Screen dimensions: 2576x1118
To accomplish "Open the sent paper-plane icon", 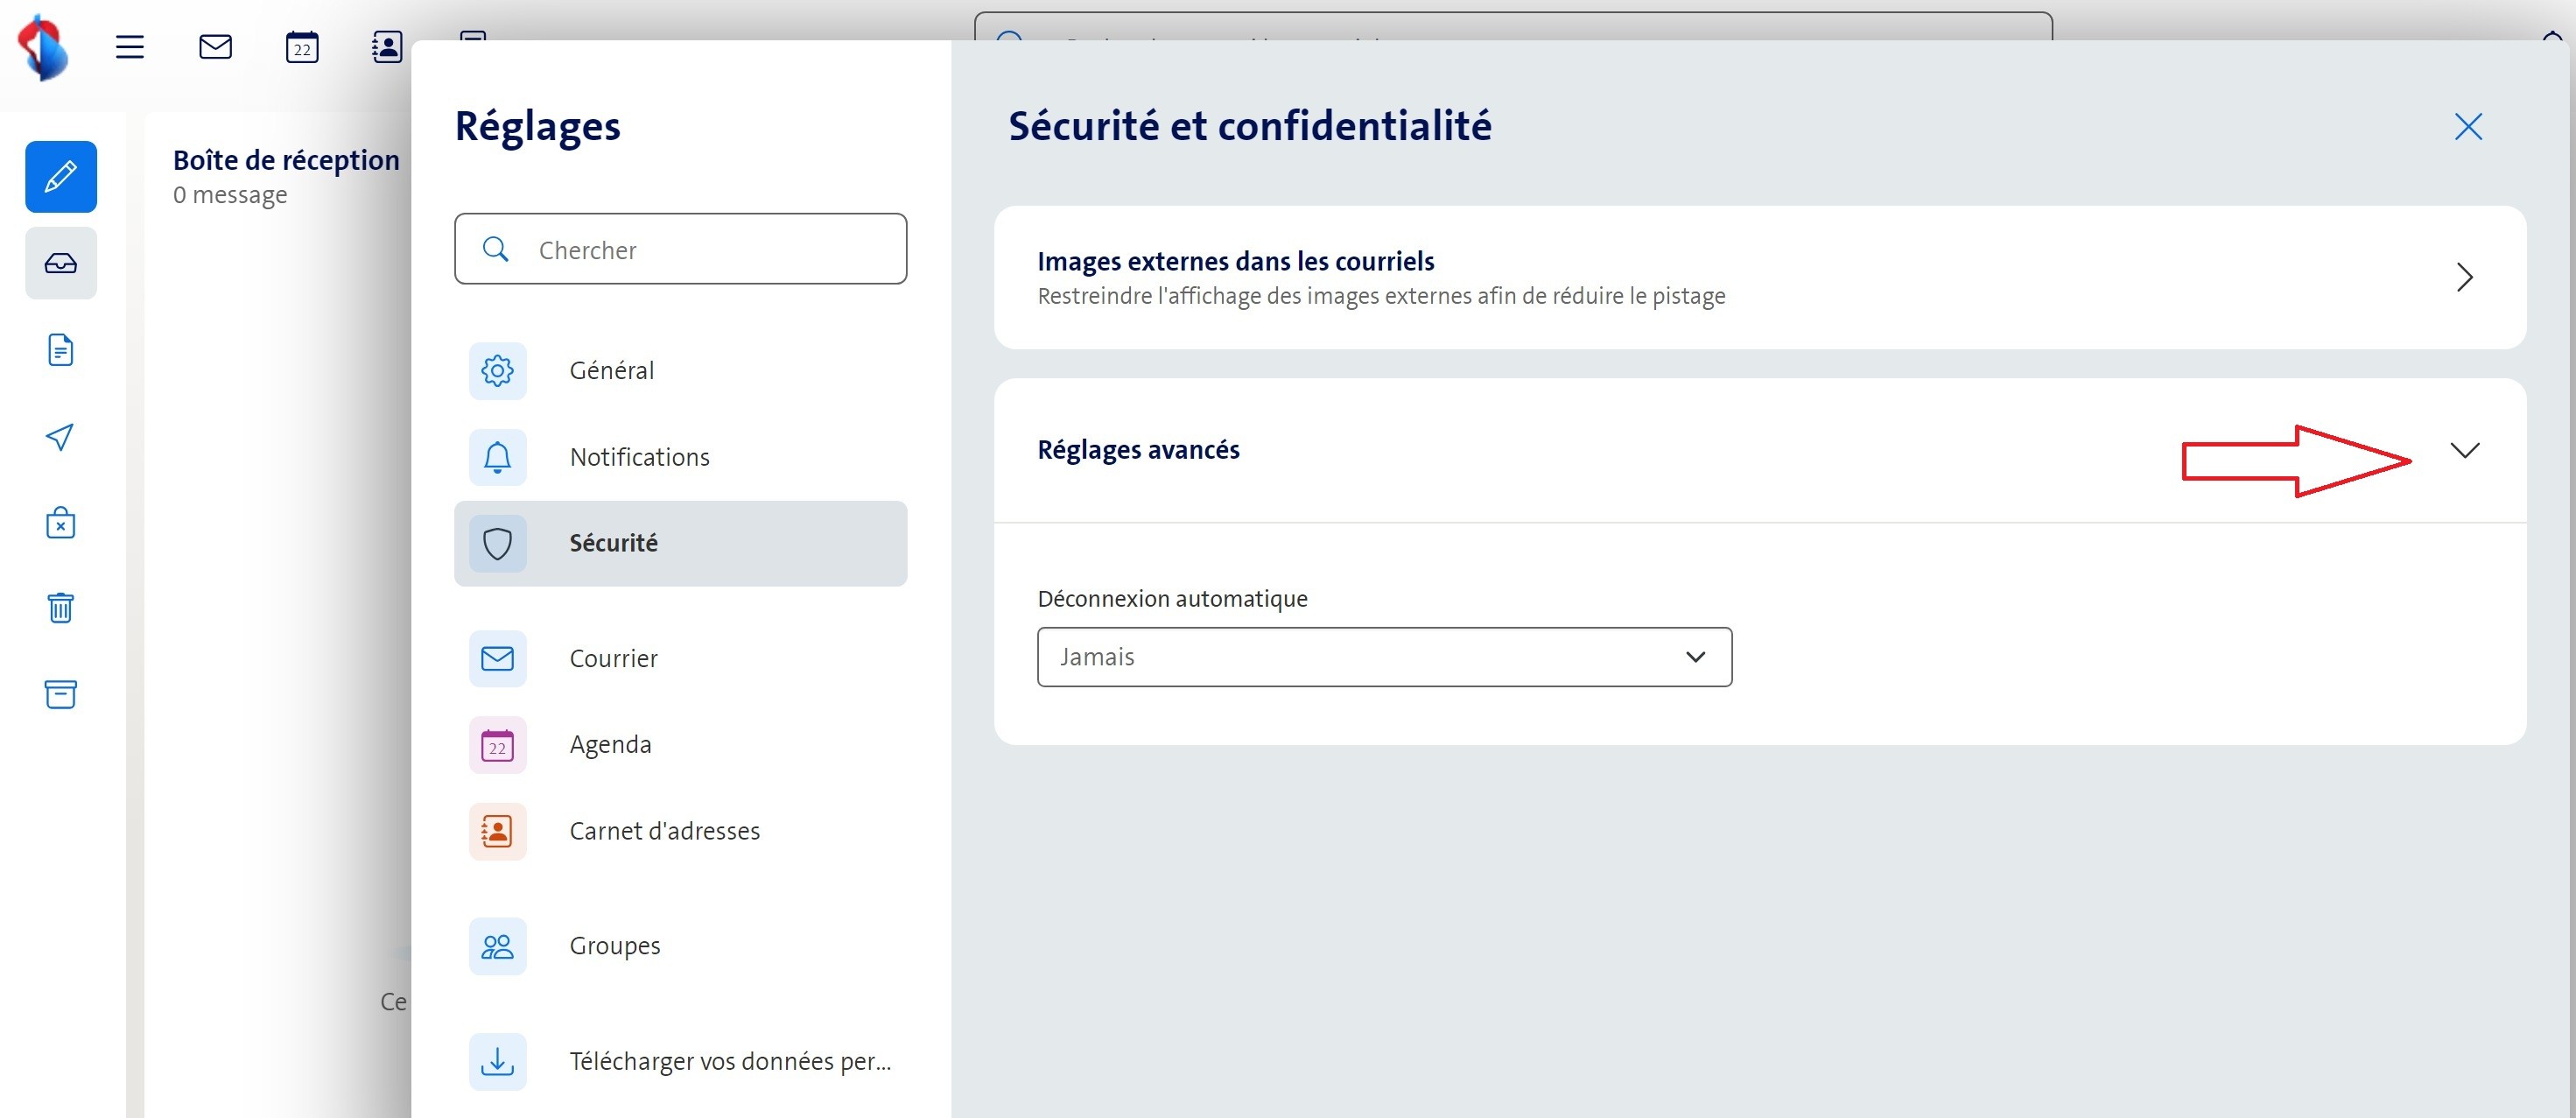I will (x=61, y=437).
